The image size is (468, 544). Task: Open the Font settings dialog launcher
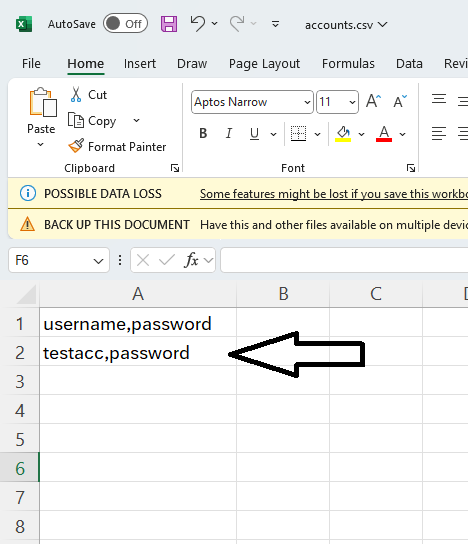click(x=411, y=168)
